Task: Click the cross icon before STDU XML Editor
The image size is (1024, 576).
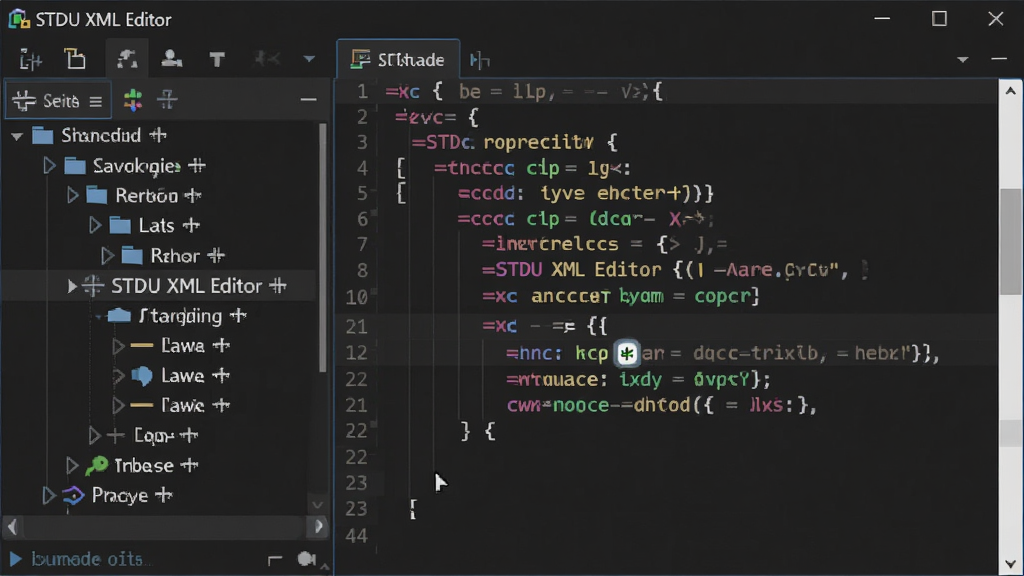Action: (93, 286)
